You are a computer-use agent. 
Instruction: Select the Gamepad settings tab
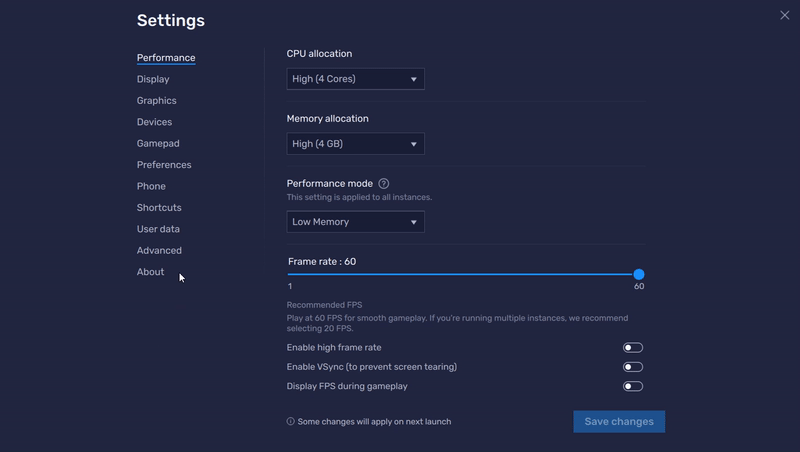click(x=158, y=144)
